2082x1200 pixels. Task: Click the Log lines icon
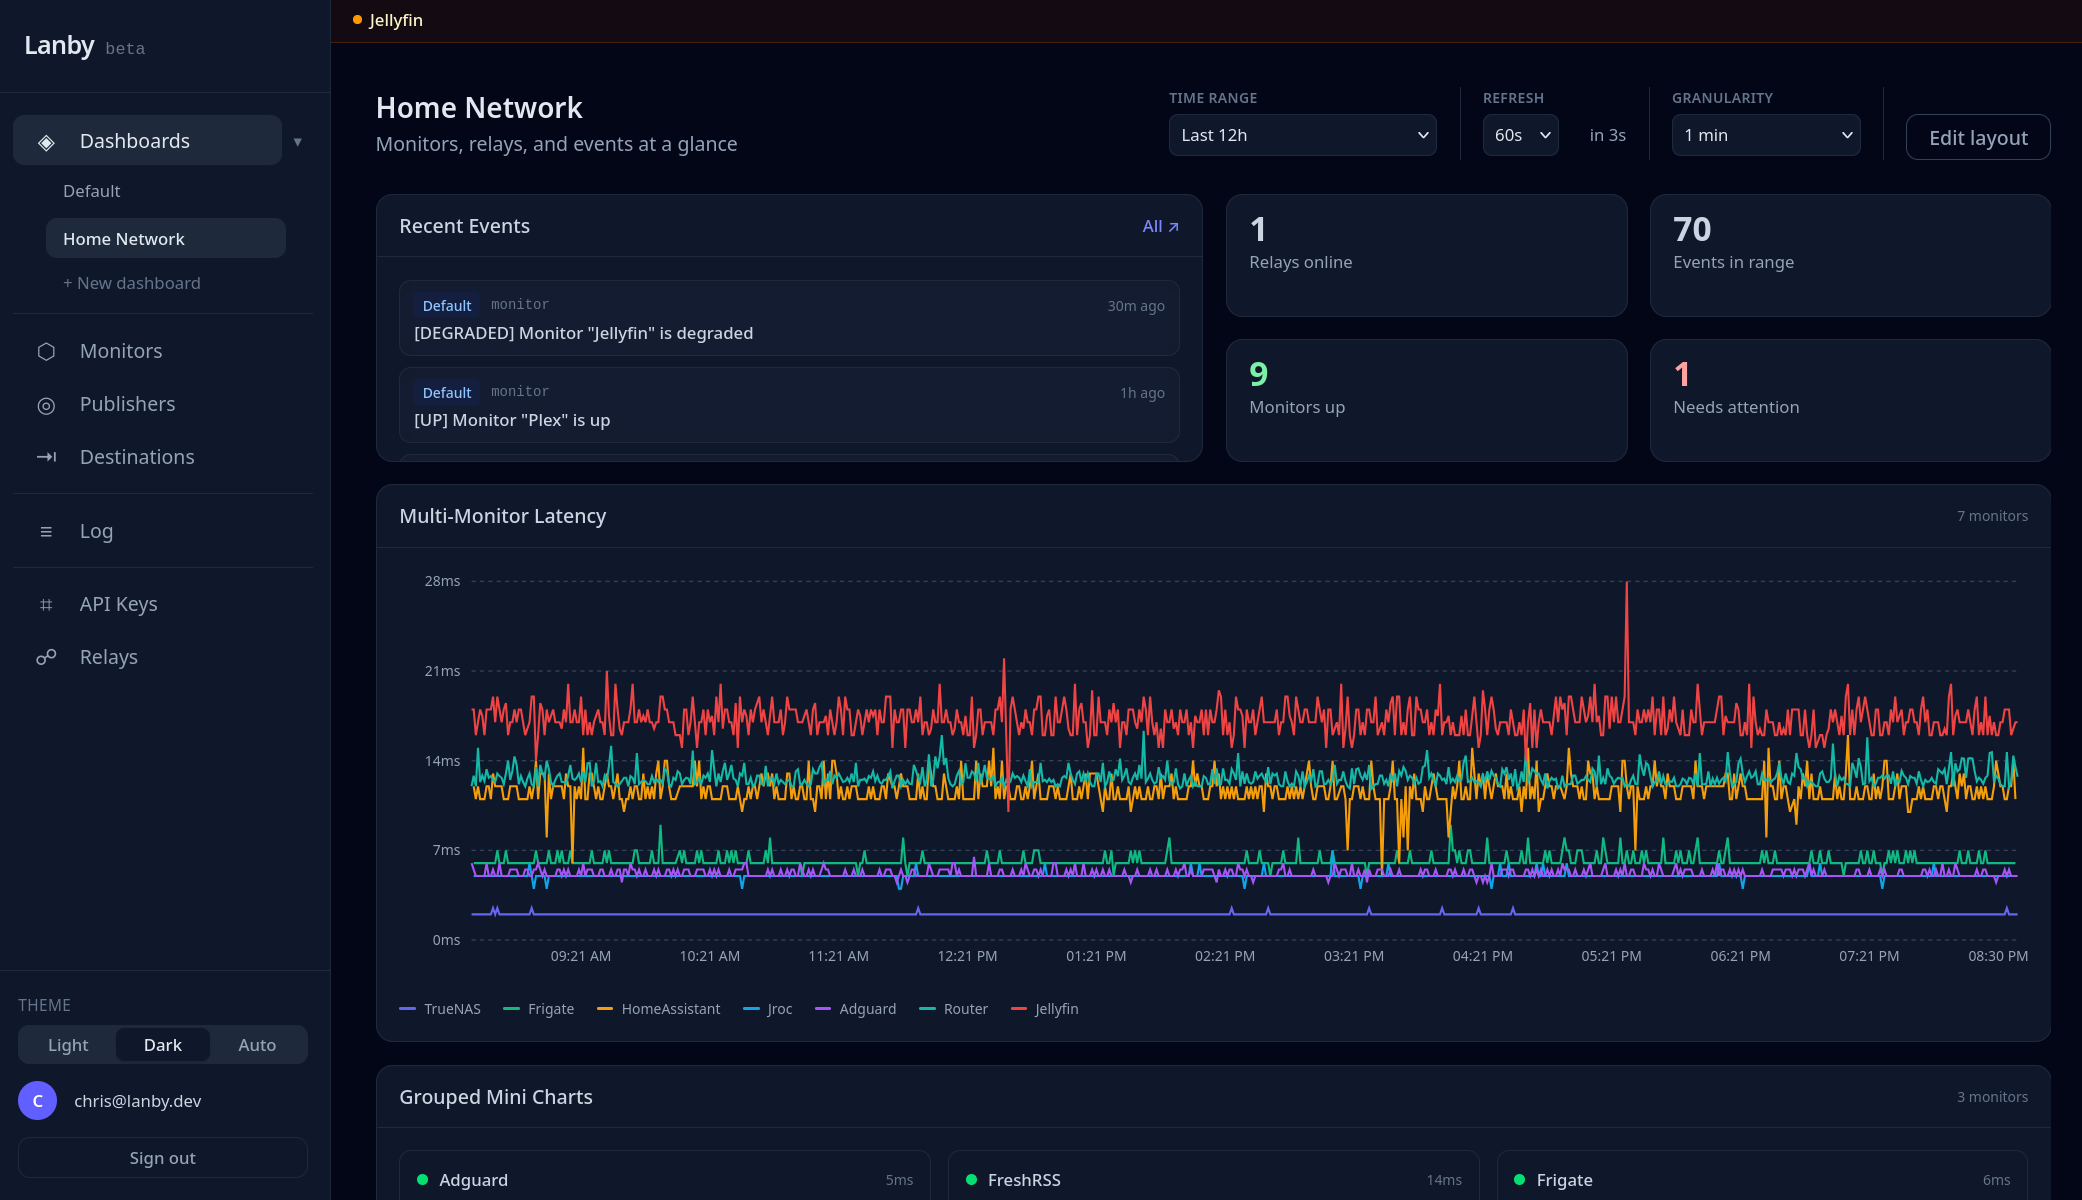(x=46, y=532)
